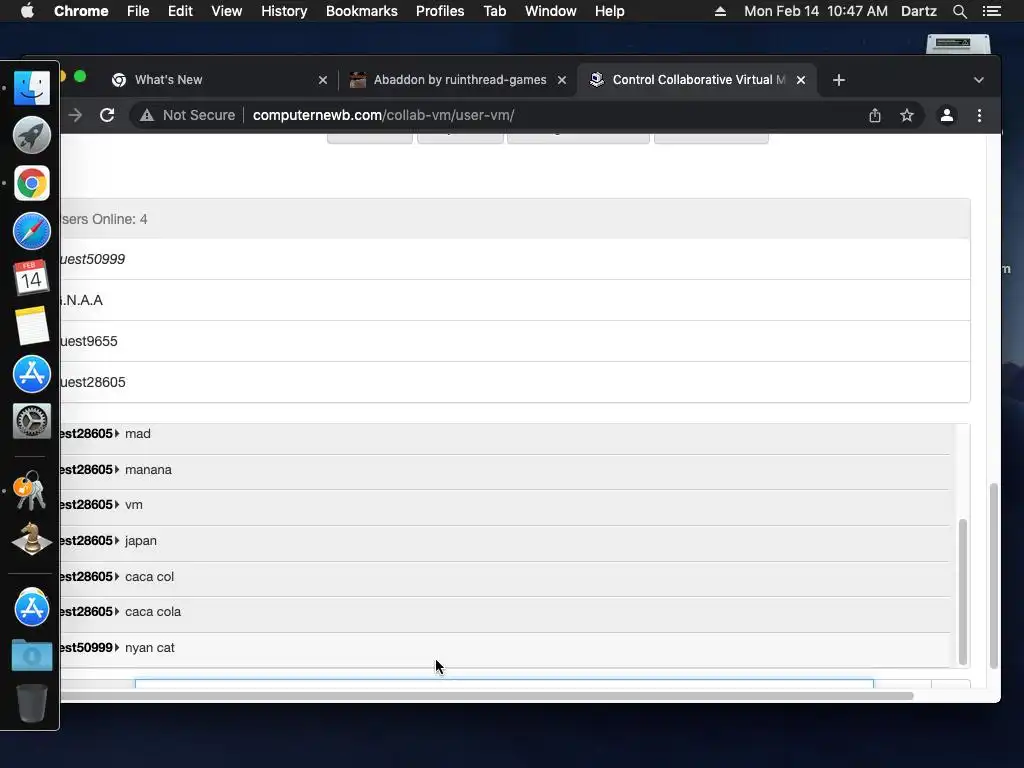The width and height of the screenshot is (1024, 768).
Task: Open the Edit menu
Action: (x=180, y=11)
